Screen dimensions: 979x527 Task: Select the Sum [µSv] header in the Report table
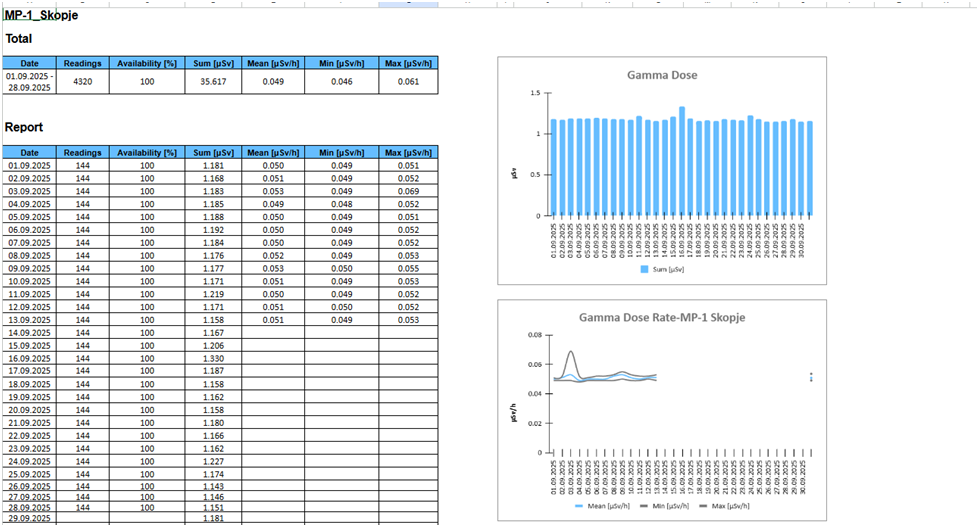pyautogui.click(x=214, y=152)
